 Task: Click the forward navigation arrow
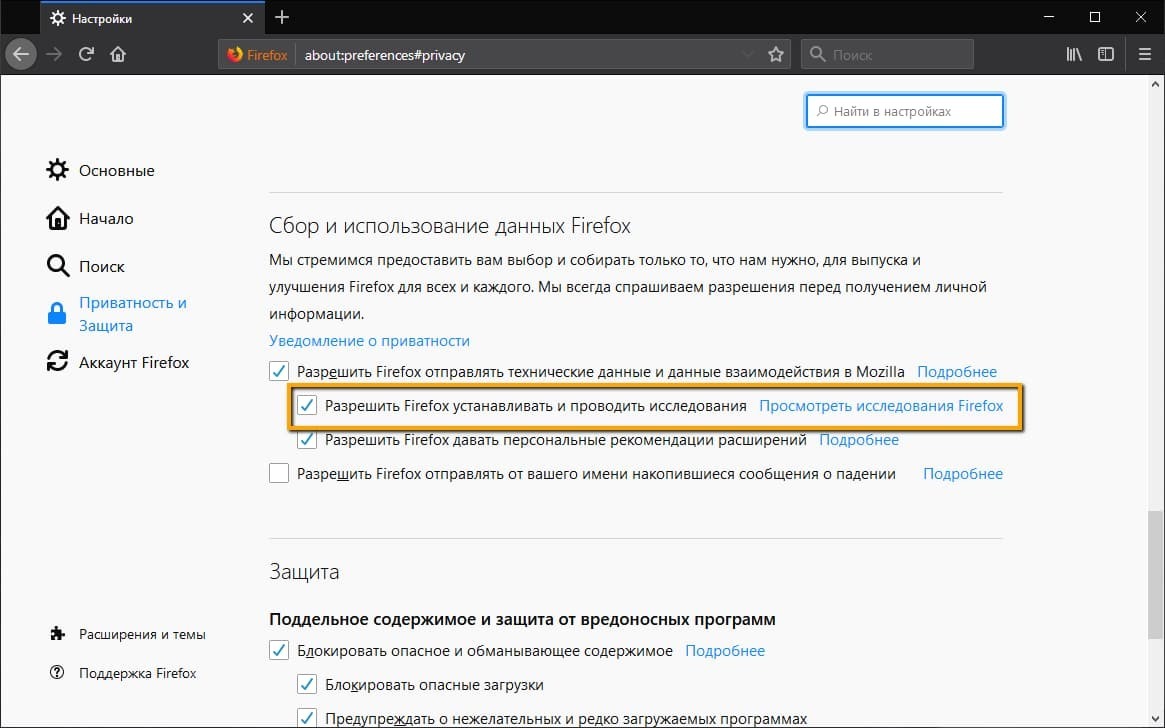54,54
